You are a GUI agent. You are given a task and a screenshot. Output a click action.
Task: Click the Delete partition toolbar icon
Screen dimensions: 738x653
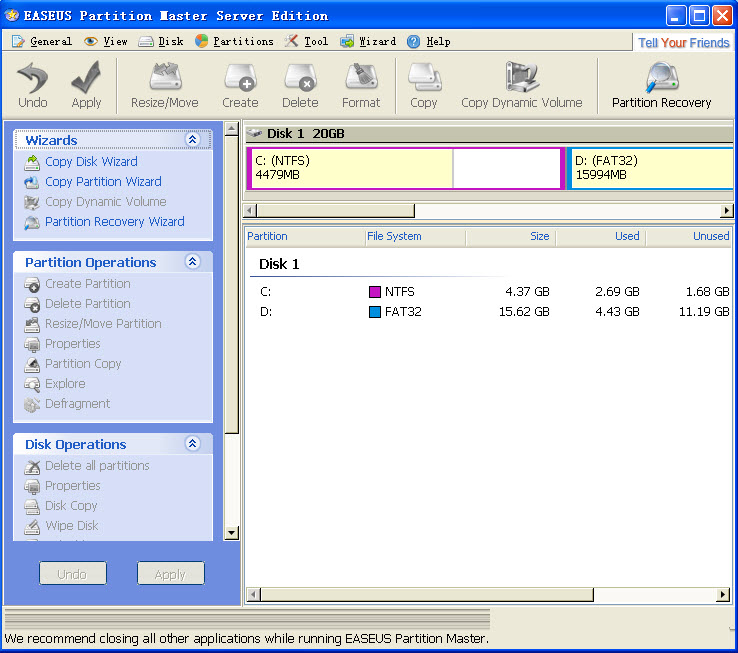click(300, 78)
